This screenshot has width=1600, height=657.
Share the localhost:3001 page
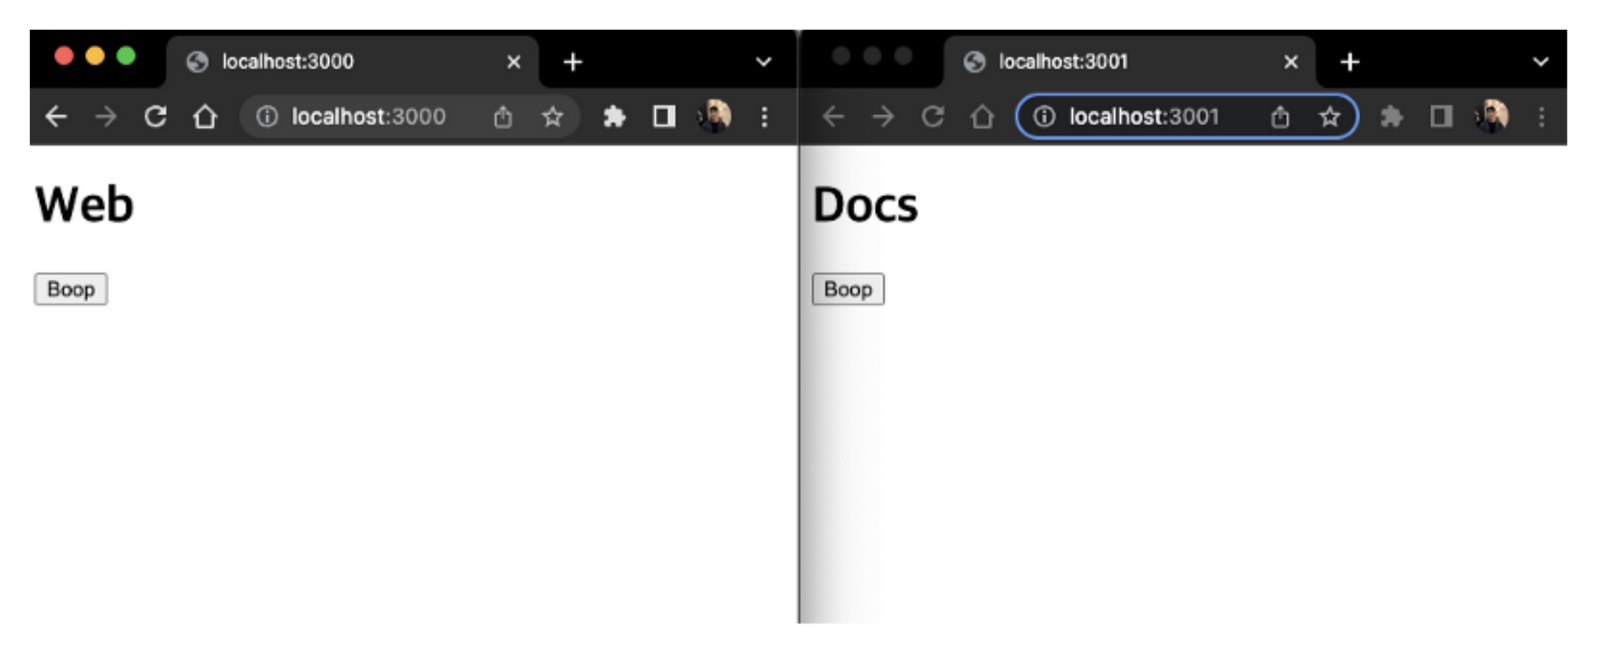point(1280,117)
